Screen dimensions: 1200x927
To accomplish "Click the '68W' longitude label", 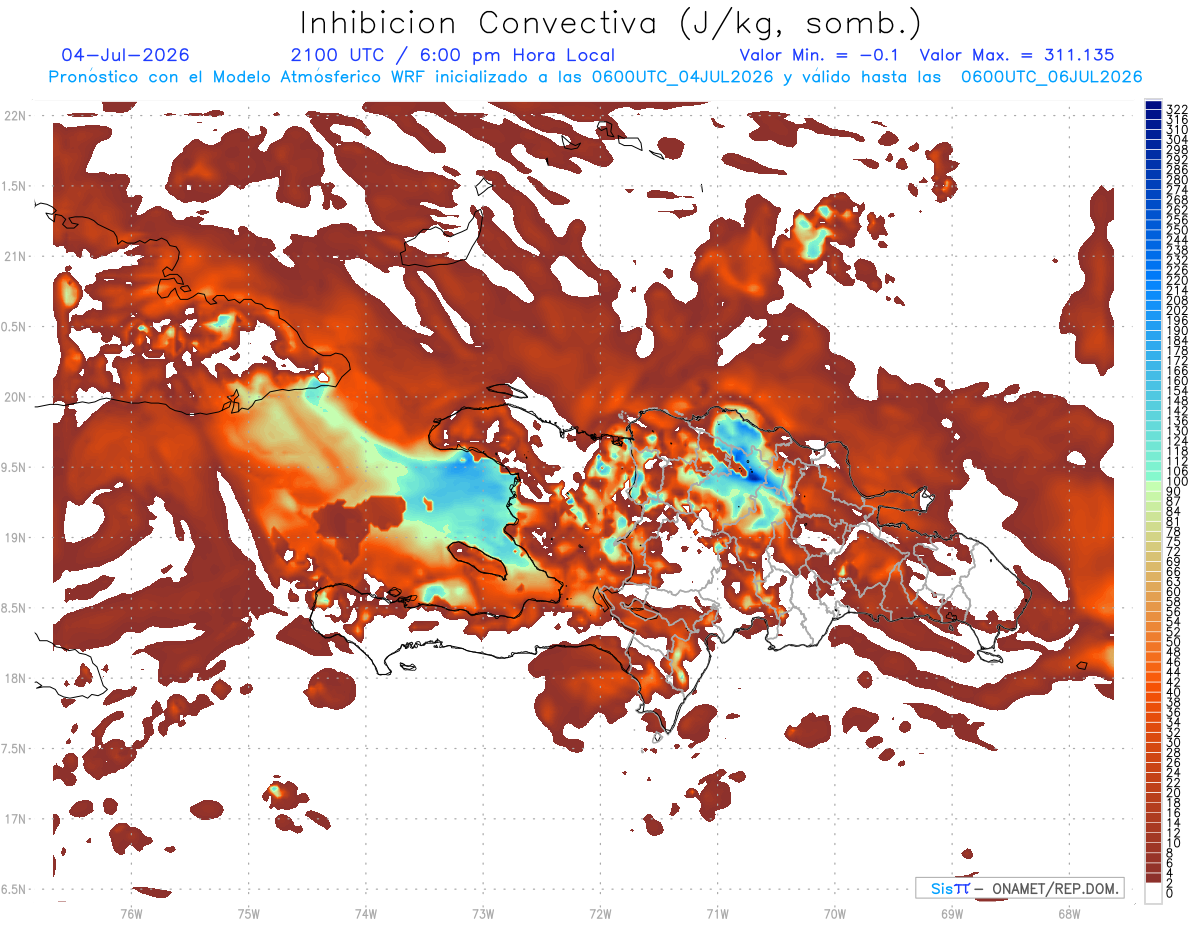I will 1069,913.
